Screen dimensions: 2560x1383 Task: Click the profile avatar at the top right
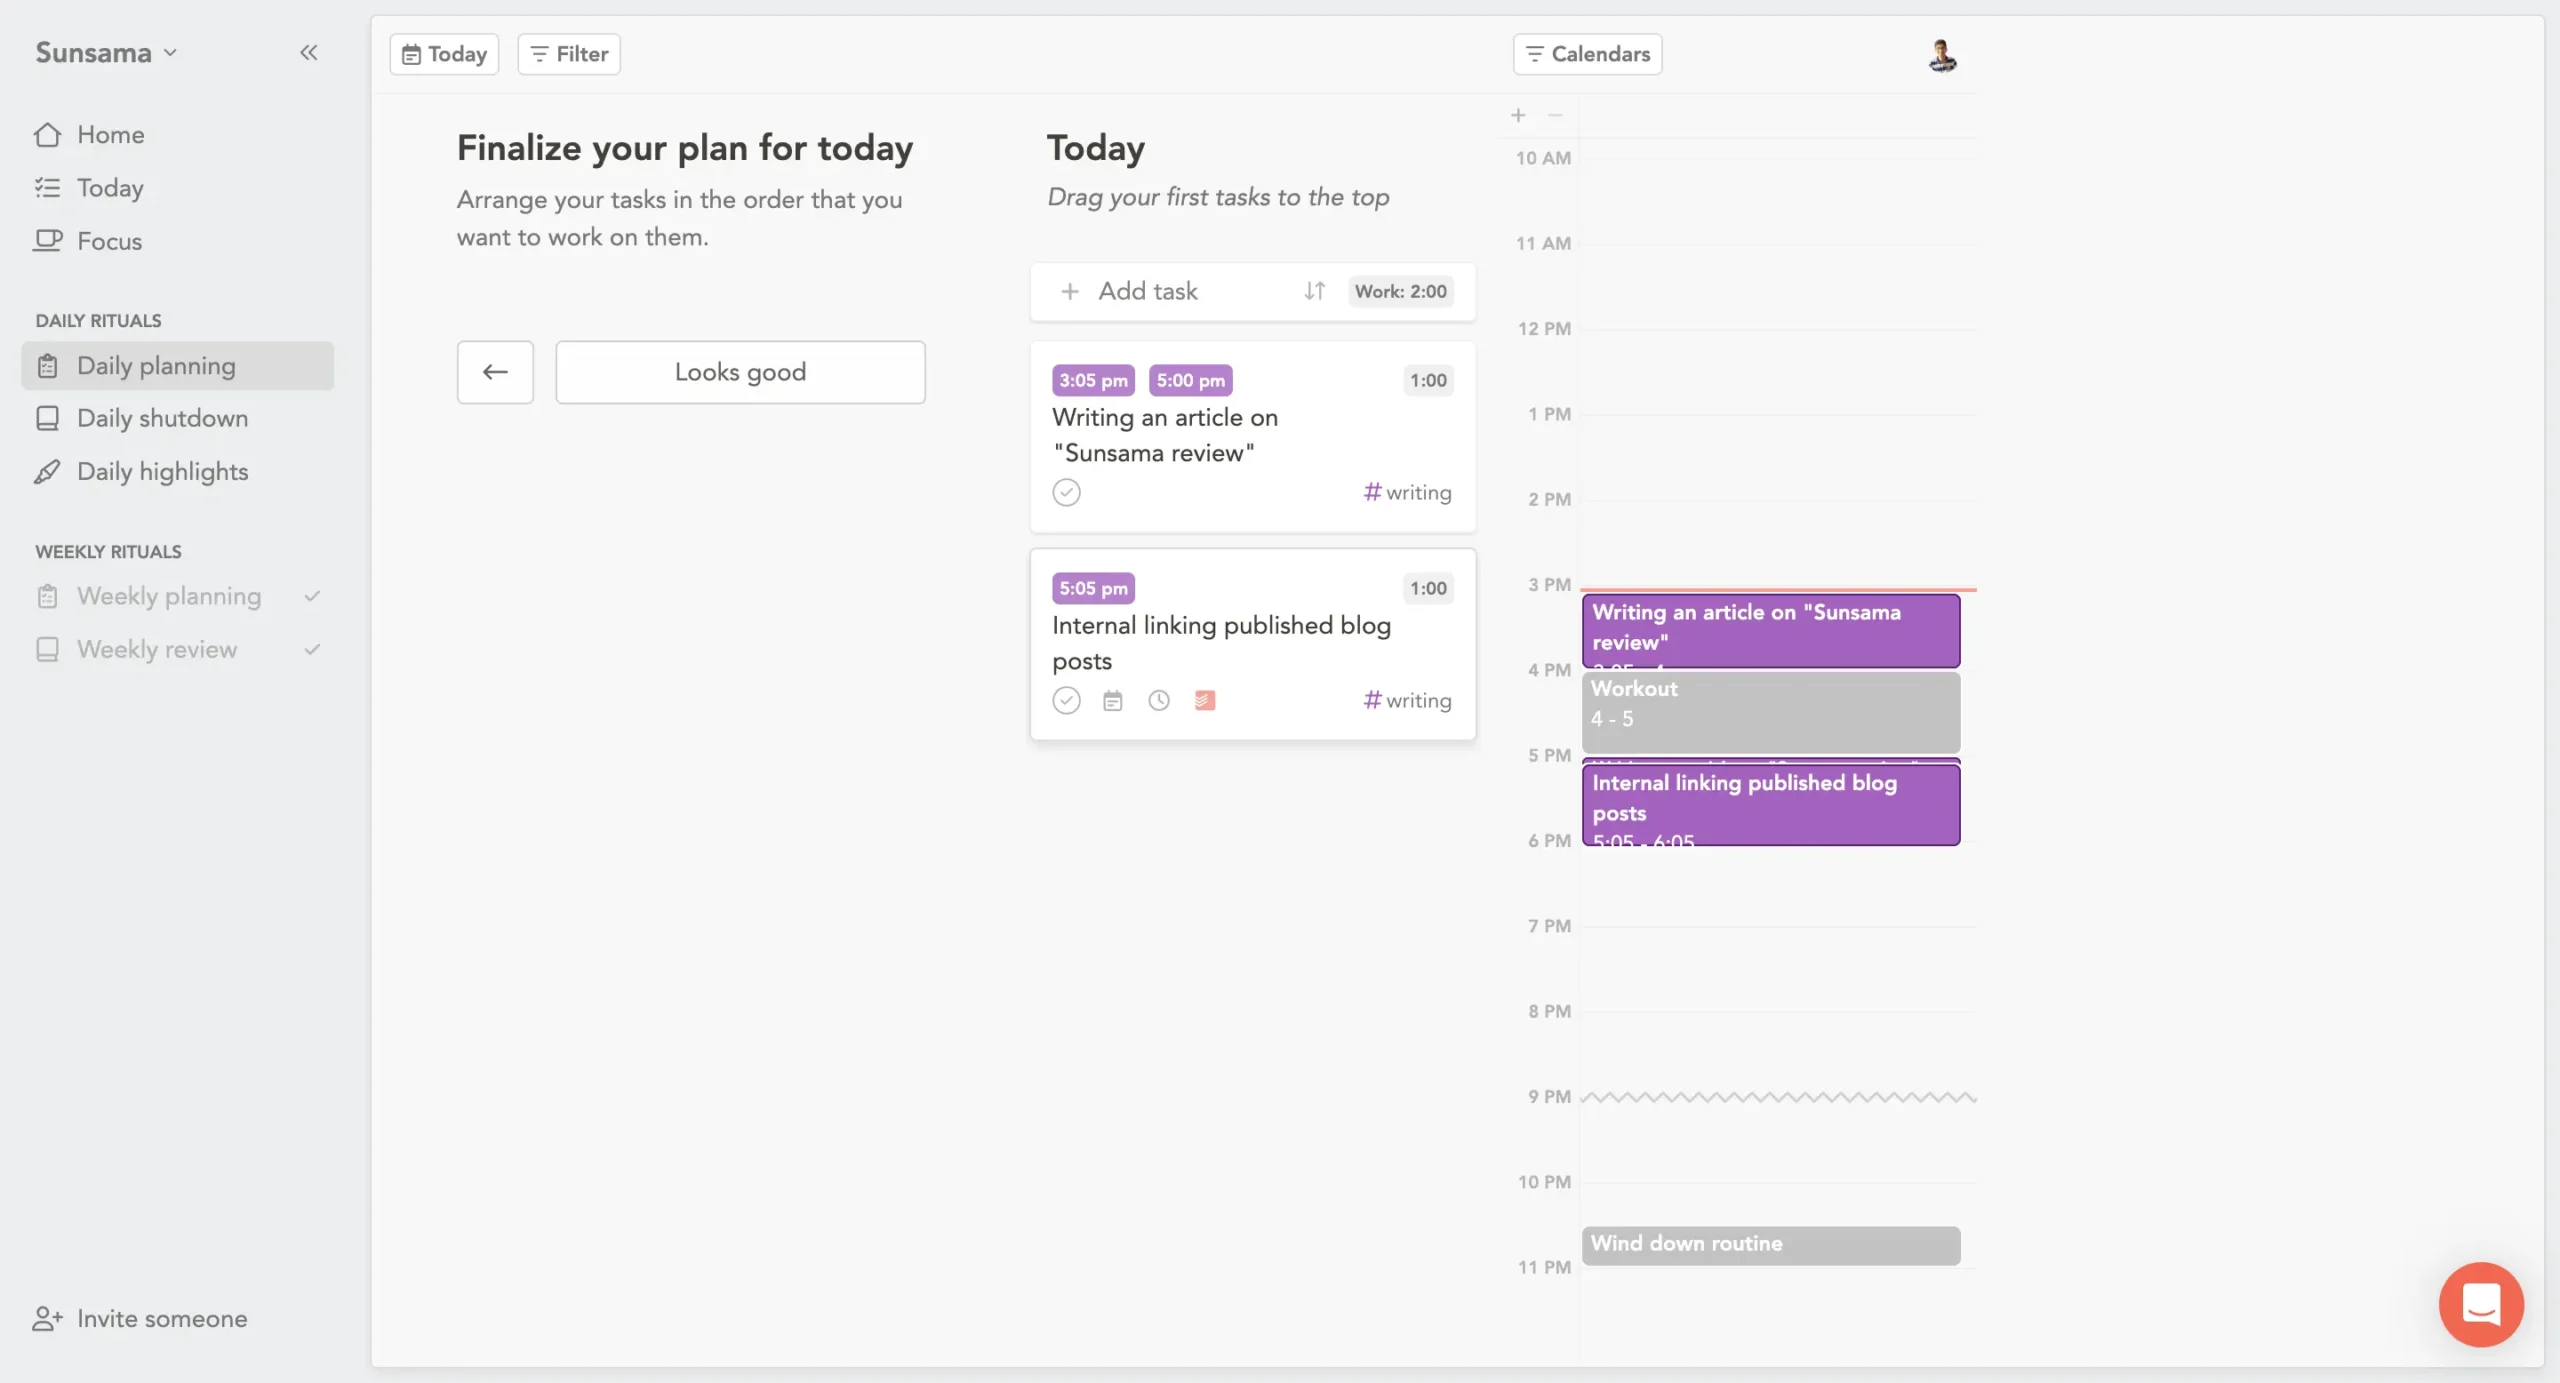tap(1941, 53)
